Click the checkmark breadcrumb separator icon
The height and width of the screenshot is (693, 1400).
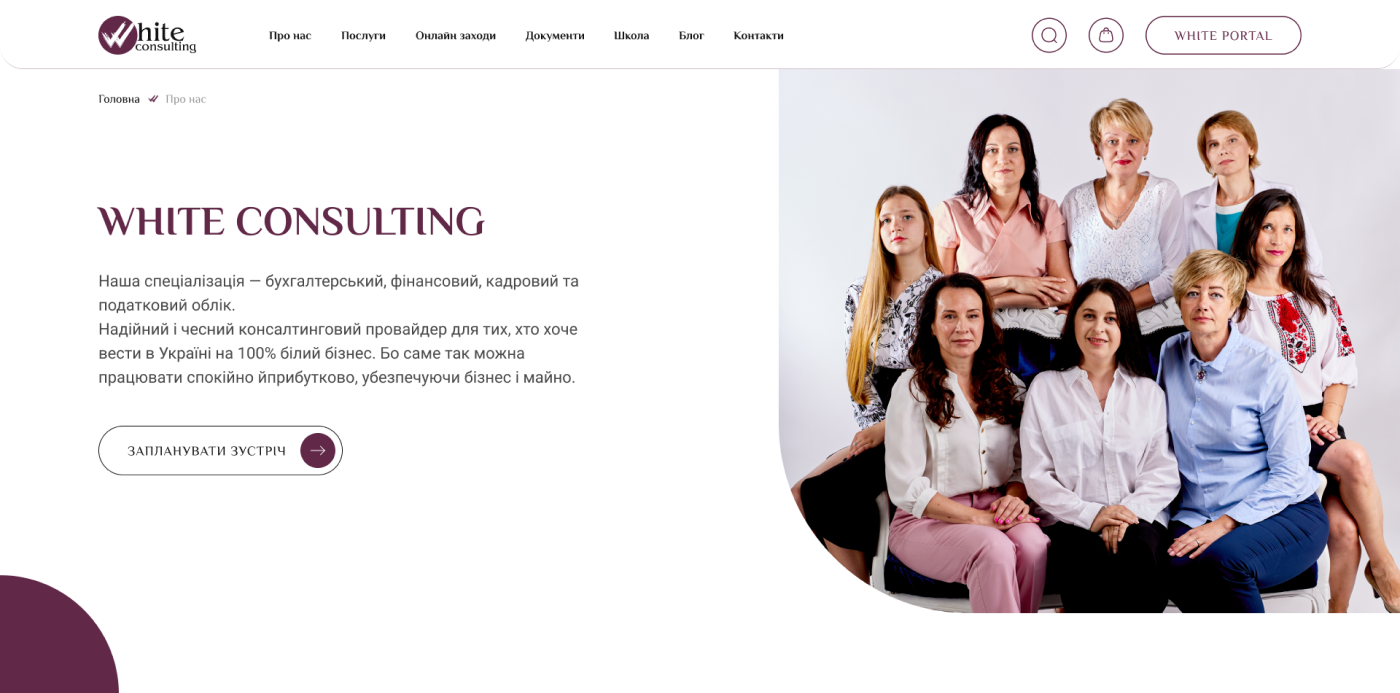point(153,99)
